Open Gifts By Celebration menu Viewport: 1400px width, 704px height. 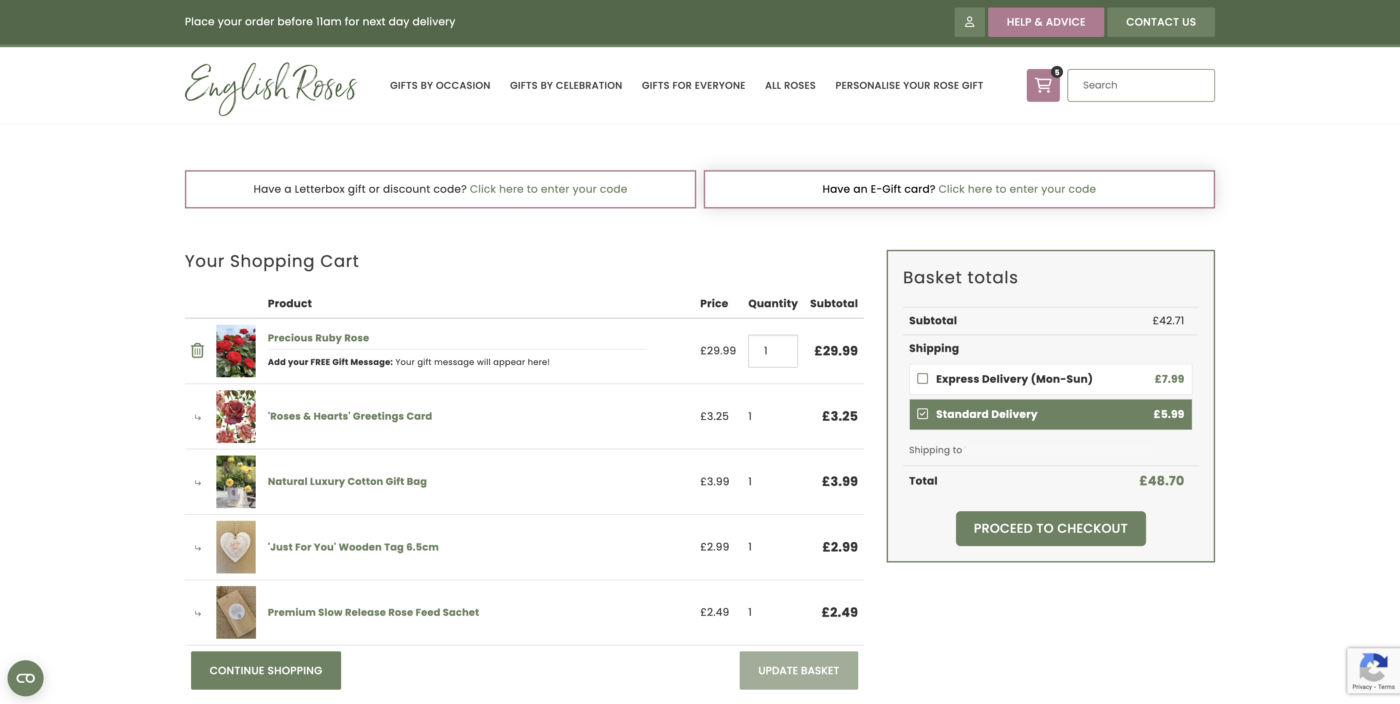pyautogui.click(x=566, y=86)
